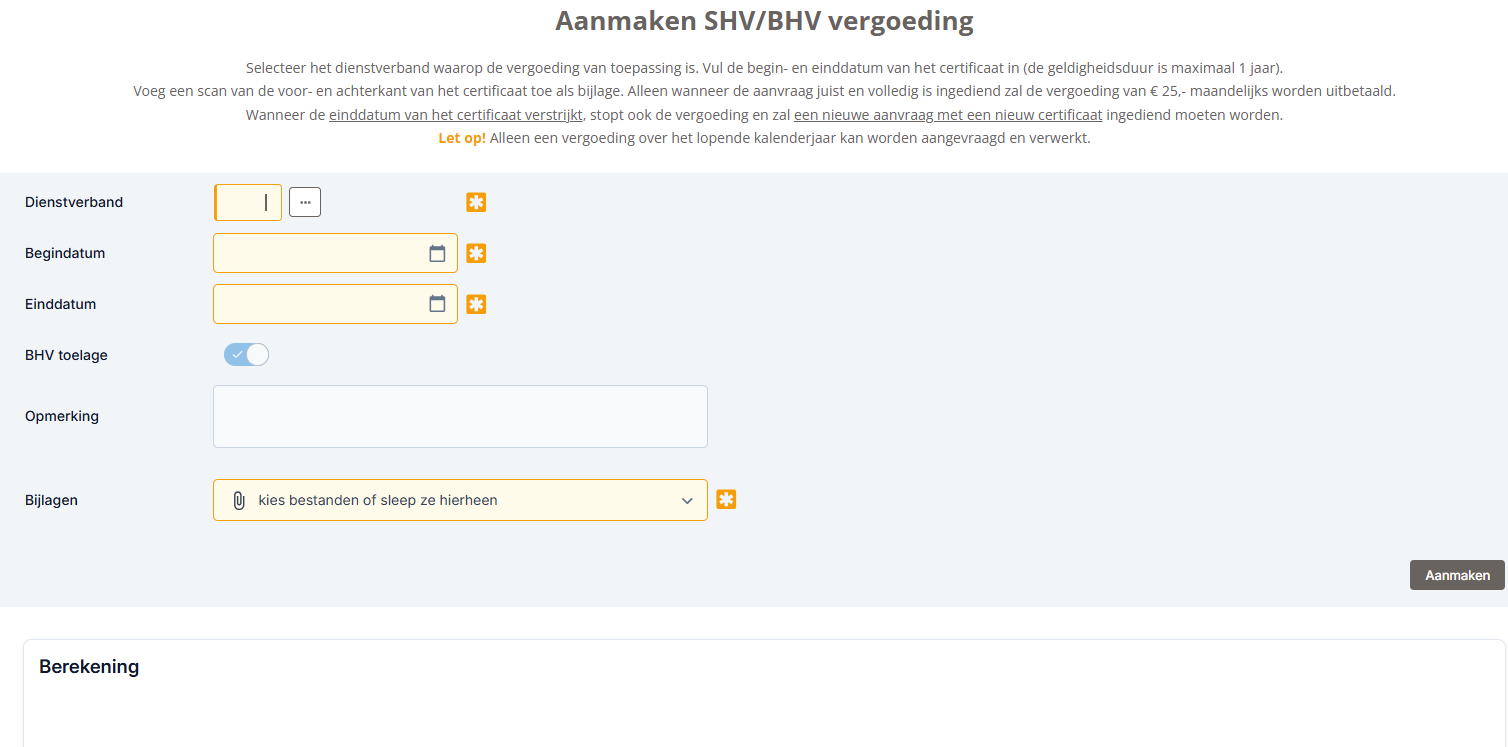Expand the Bijlagen dropdown chevron
Screen dimensions: 1508x747
(x=687, y=501)
